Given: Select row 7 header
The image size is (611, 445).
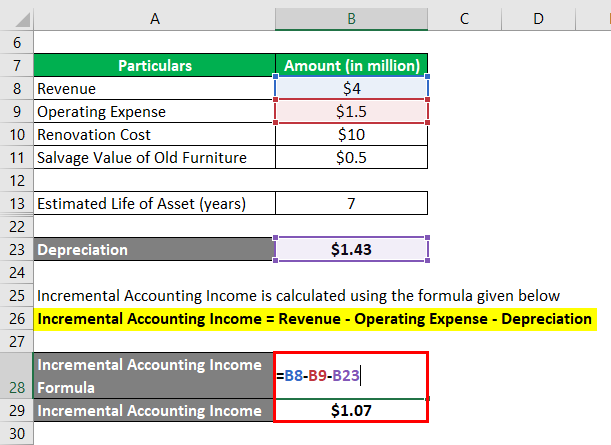Looking at the screenshot, I should tap(17, 65).
